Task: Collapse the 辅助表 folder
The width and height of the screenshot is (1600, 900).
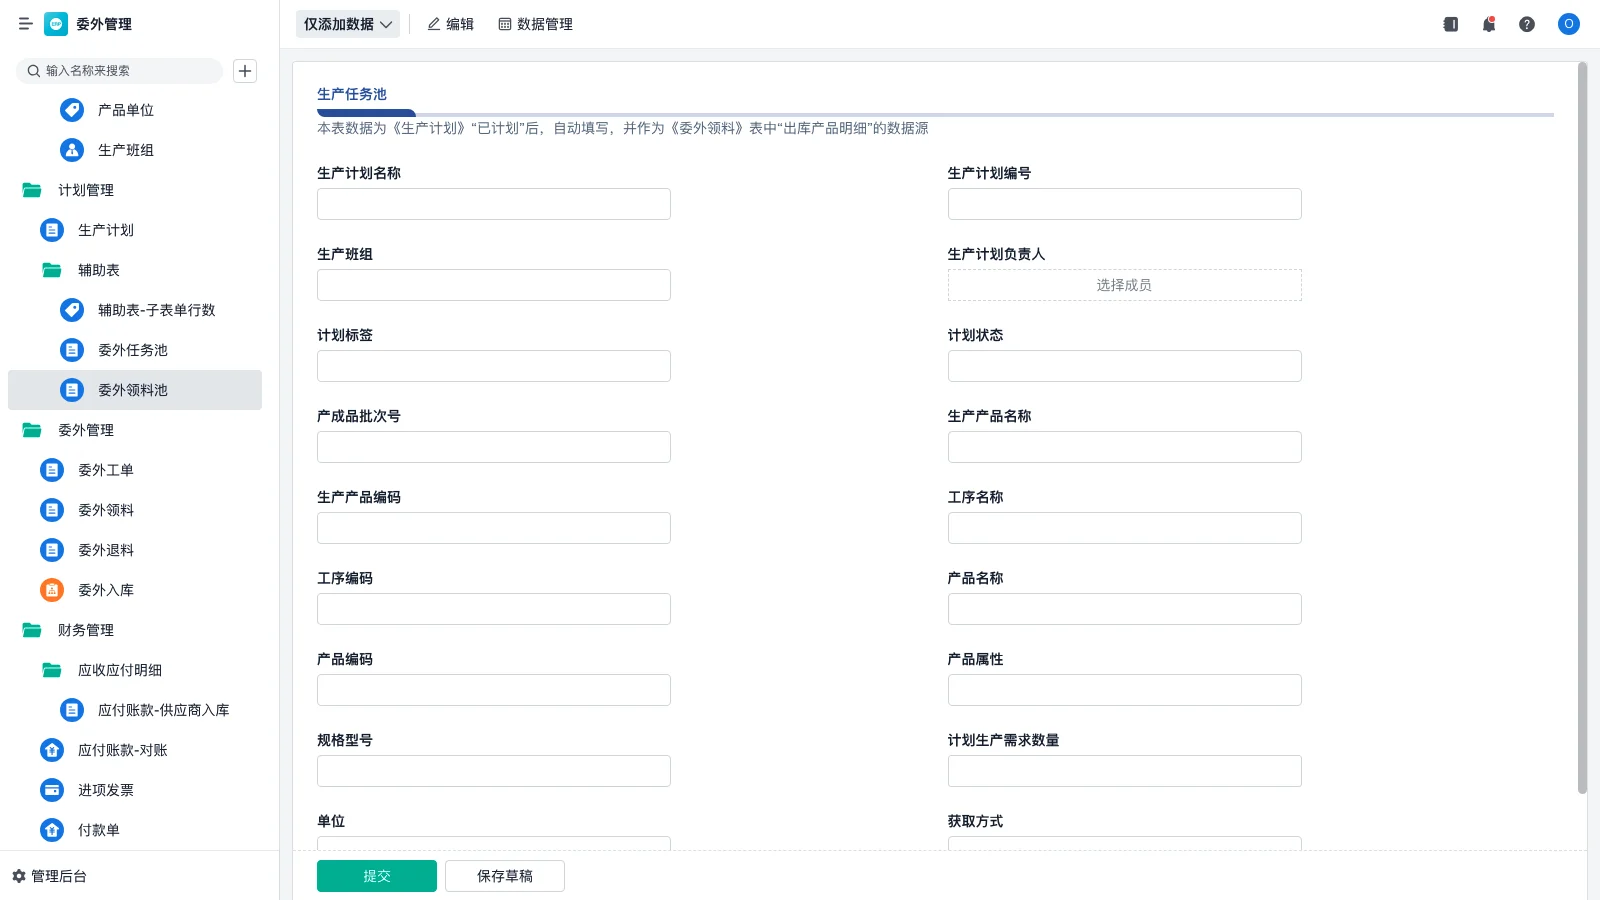Action: pos(52,270)
